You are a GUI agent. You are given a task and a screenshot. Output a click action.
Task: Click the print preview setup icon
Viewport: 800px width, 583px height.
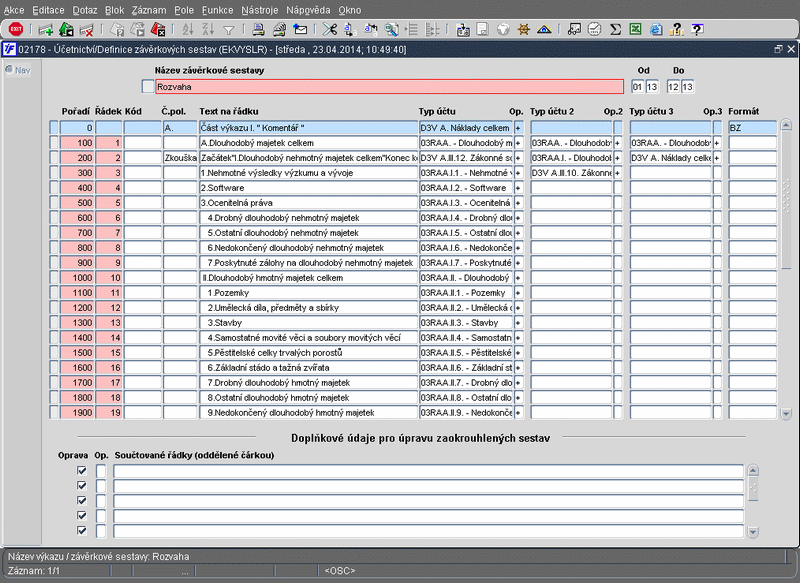[279, 30]
